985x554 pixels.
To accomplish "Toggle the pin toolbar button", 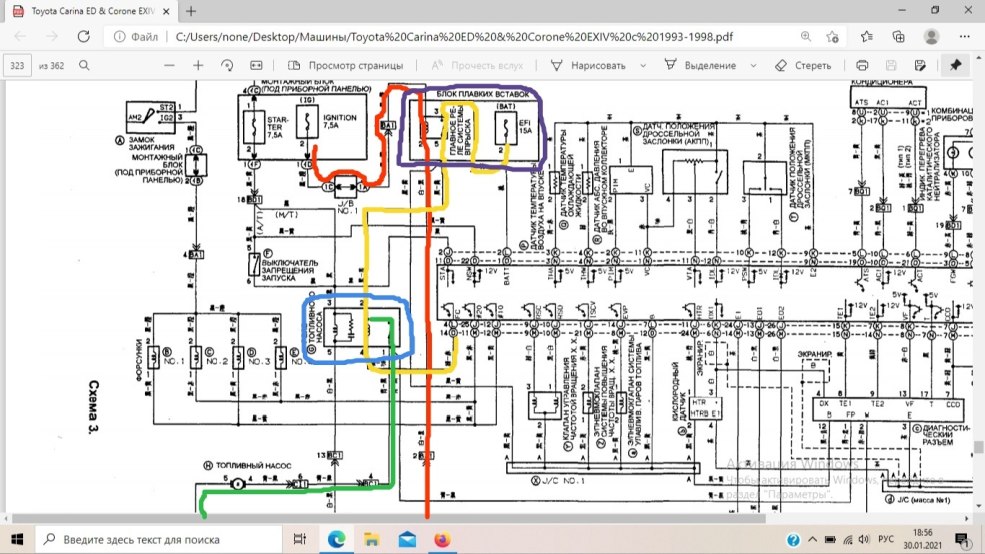I will point(956,65).
